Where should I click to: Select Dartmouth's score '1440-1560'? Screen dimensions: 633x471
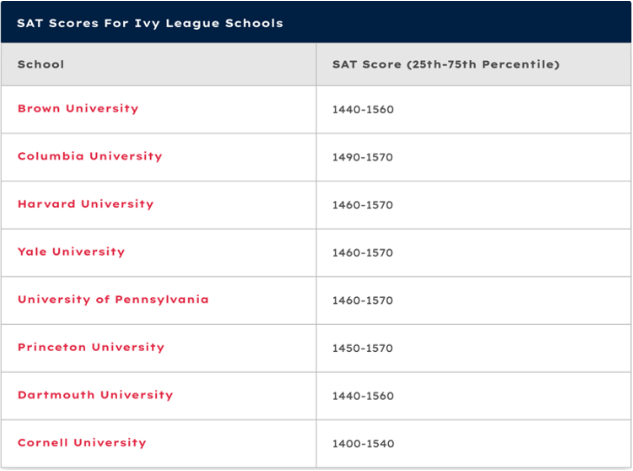point(363,396)
